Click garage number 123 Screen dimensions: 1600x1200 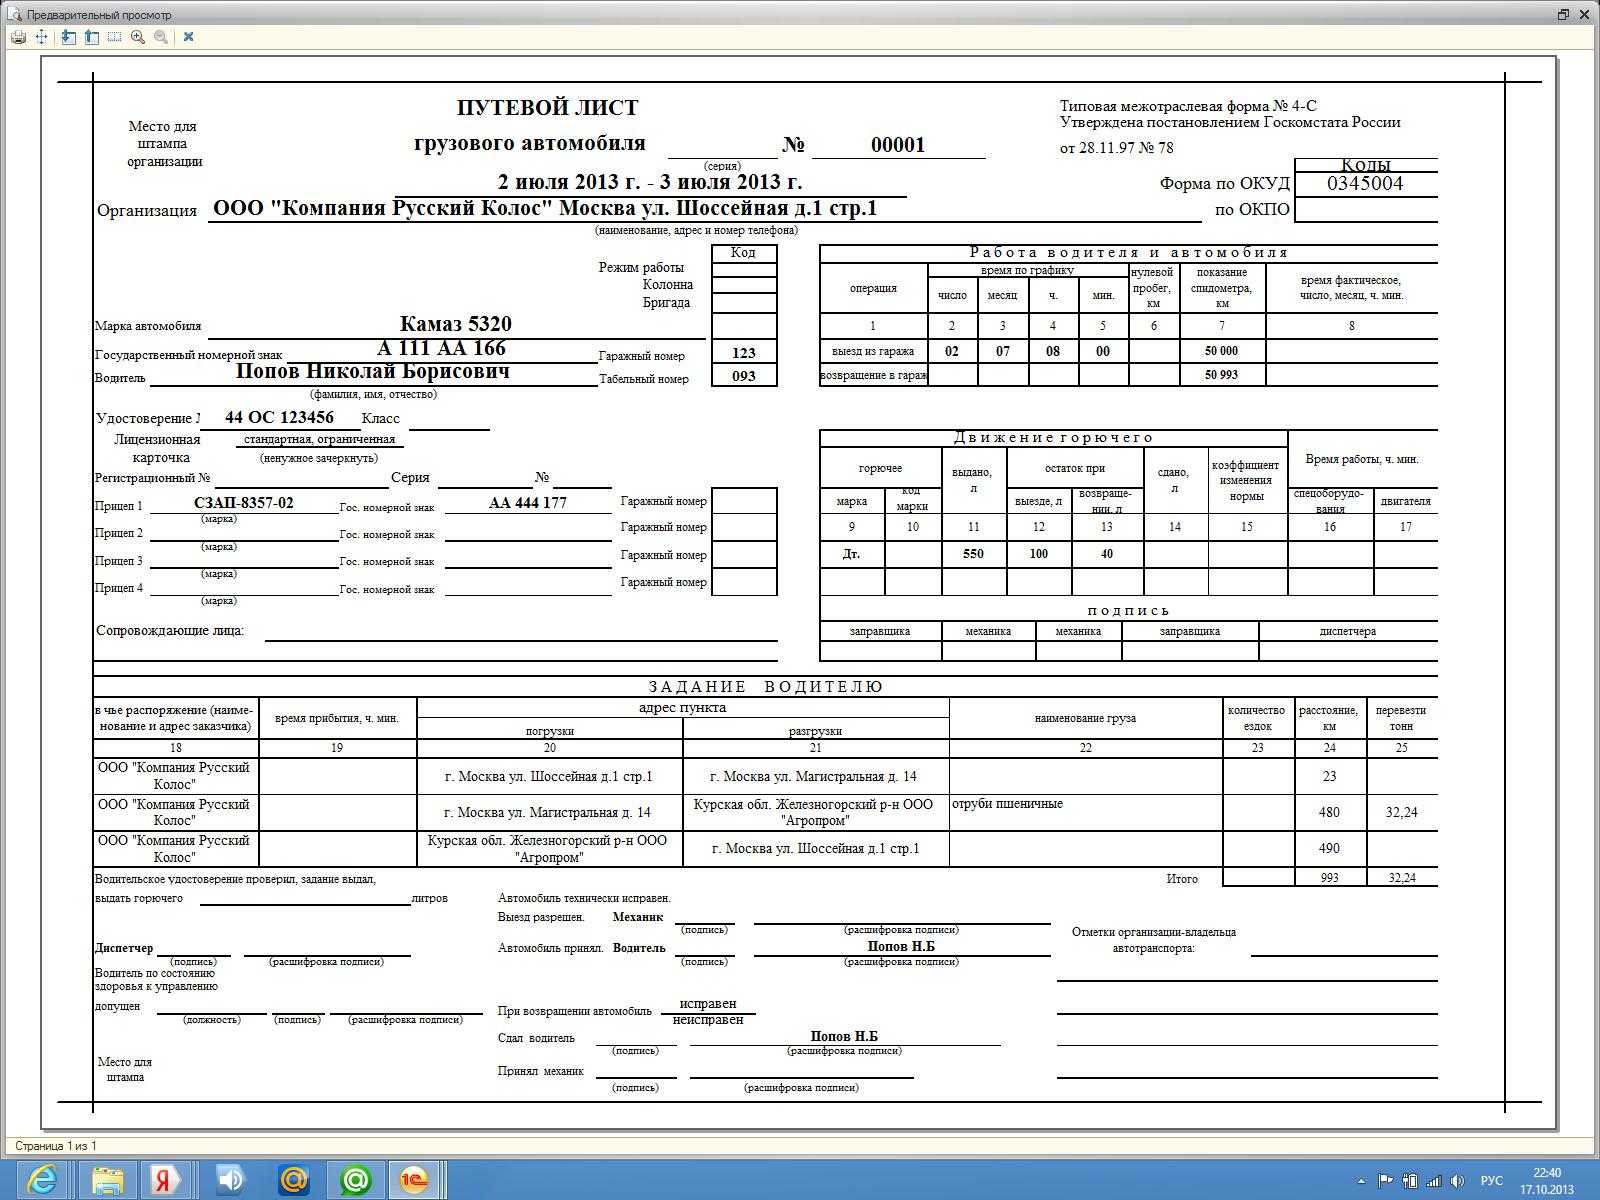(744, 353)
